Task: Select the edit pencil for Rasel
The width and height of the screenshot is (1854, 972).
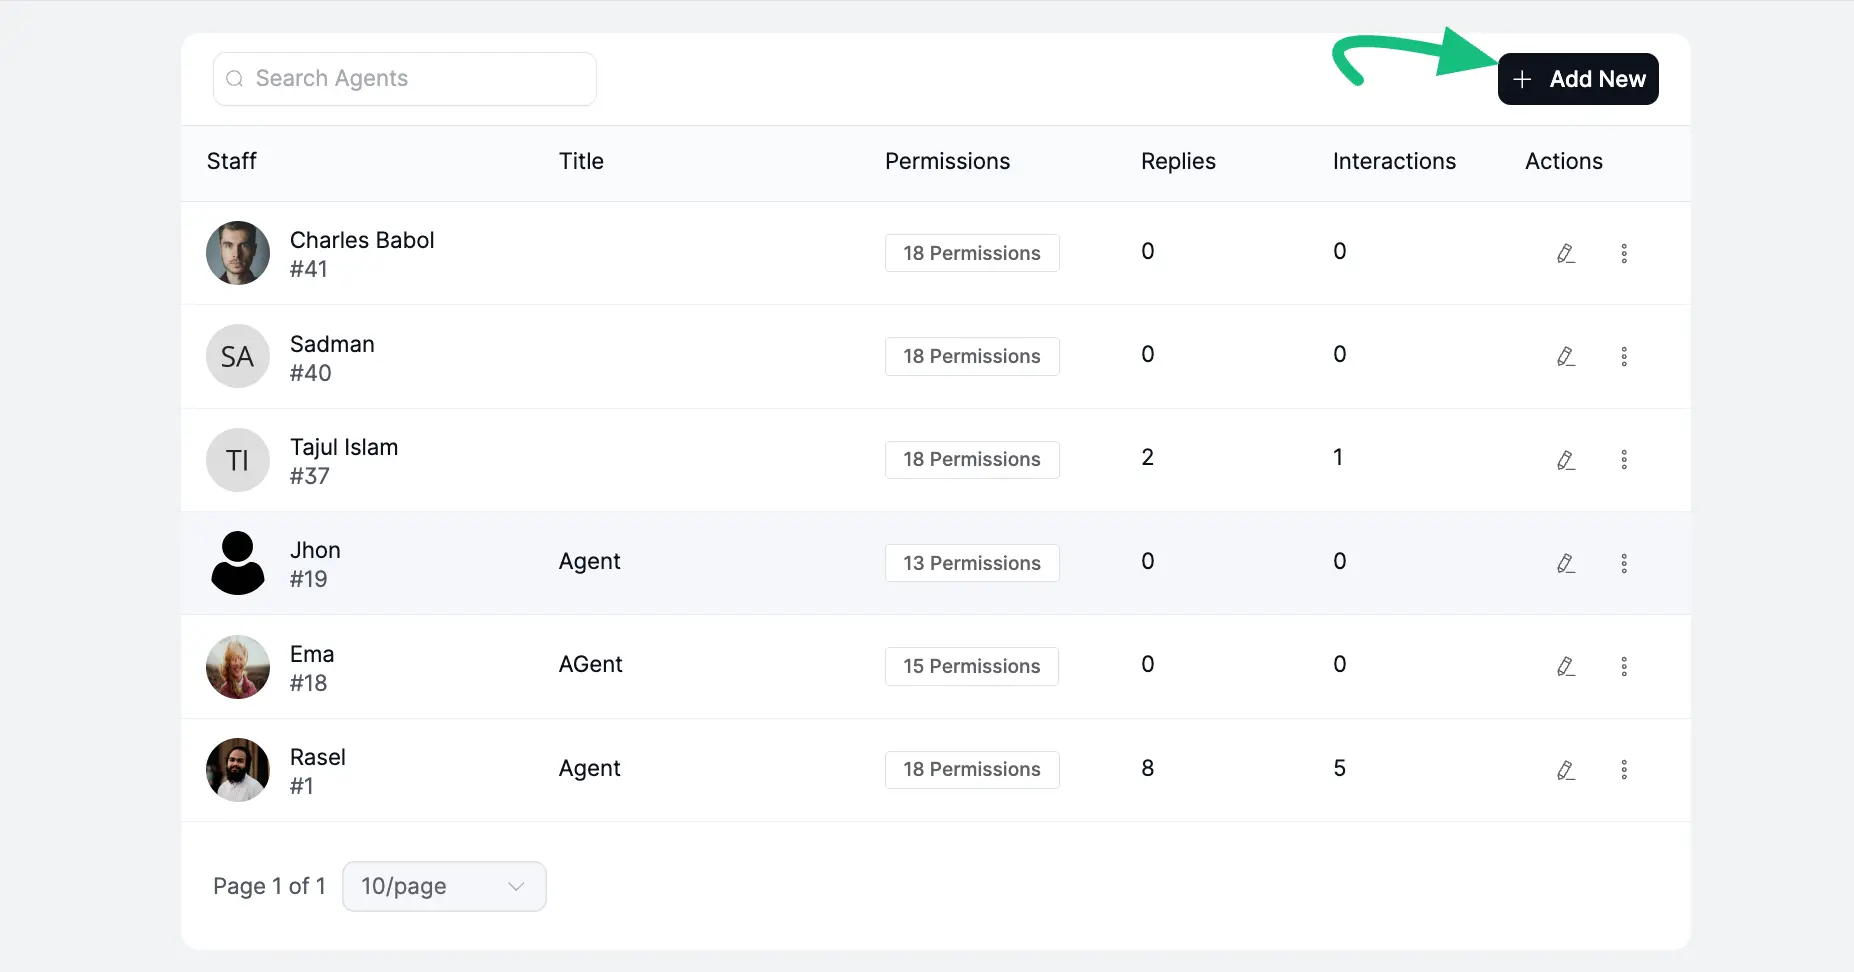Action: [1565, 770]
